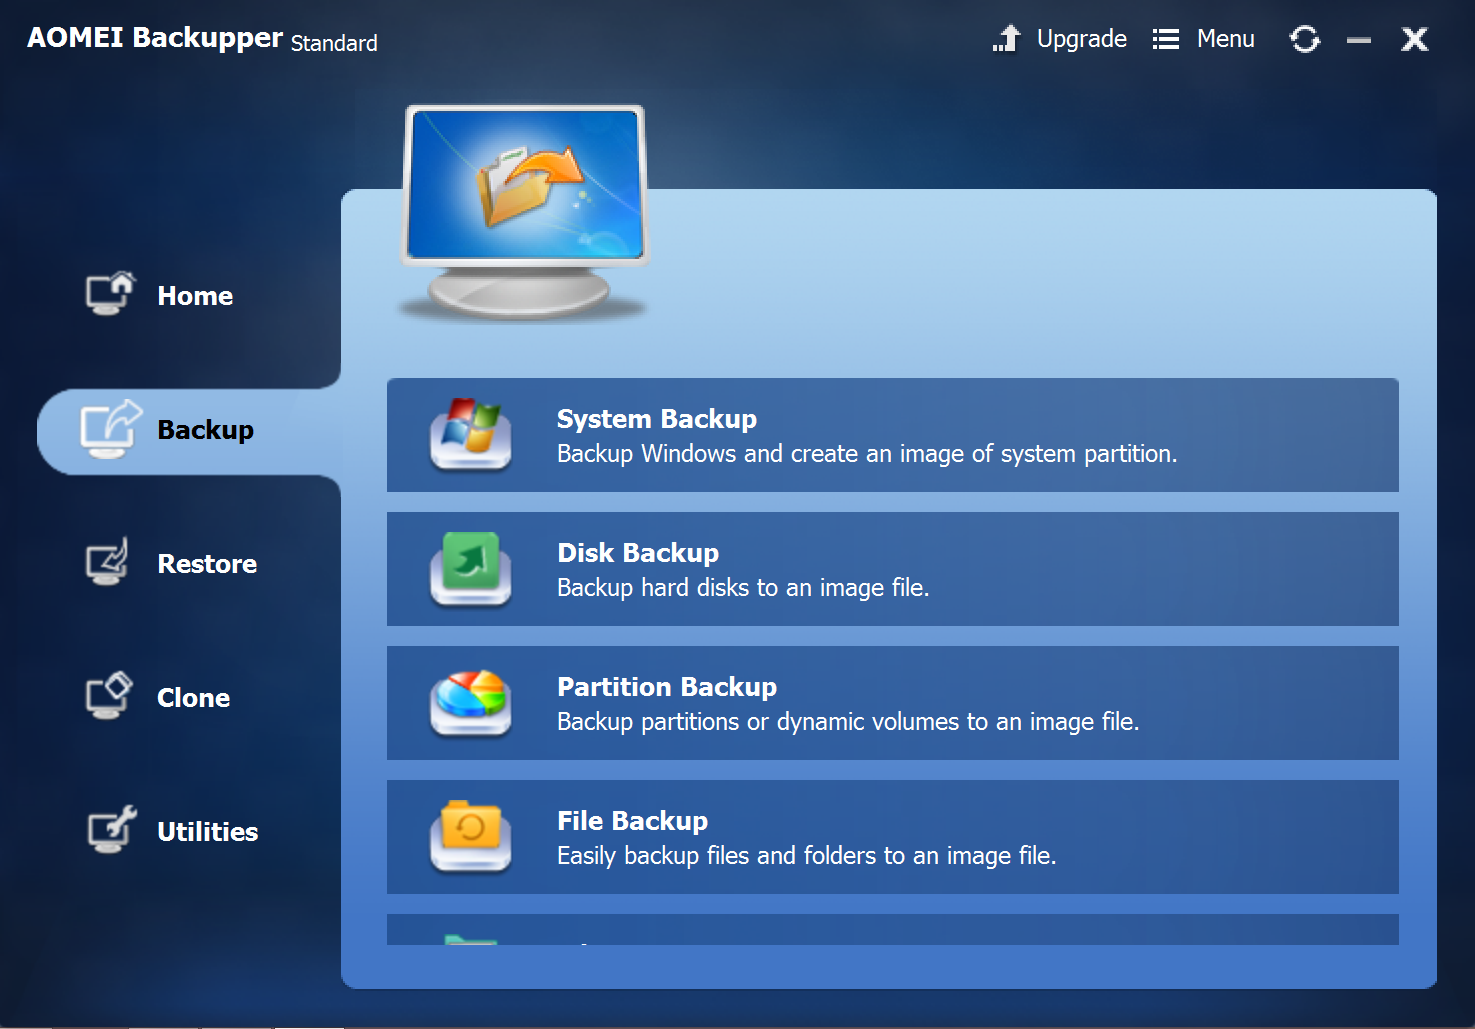Click 'Backup partitions or dynamic volumes' description
This screenshot has height=1029, width=1475.
pos(848,722)
